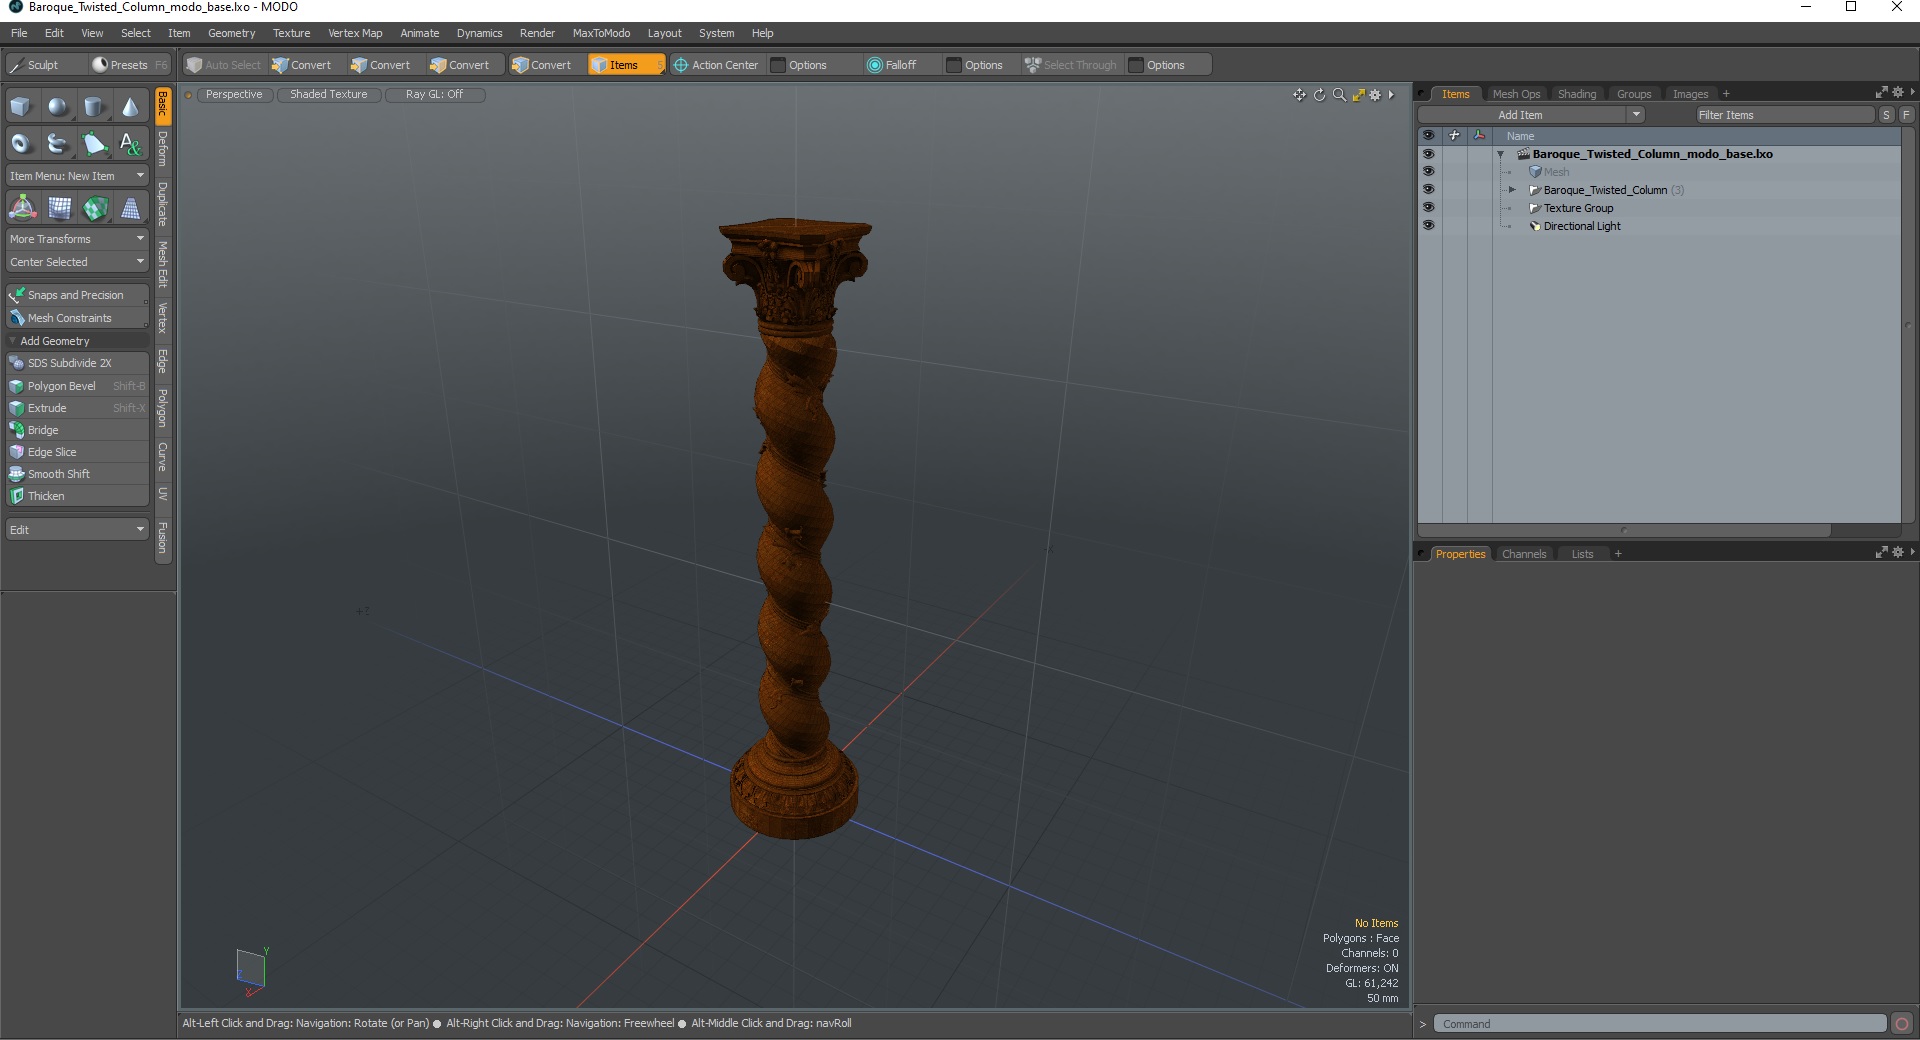Open the Add Item dropdown arrow
The image size is (1920, 1040).
[1636, 115]
